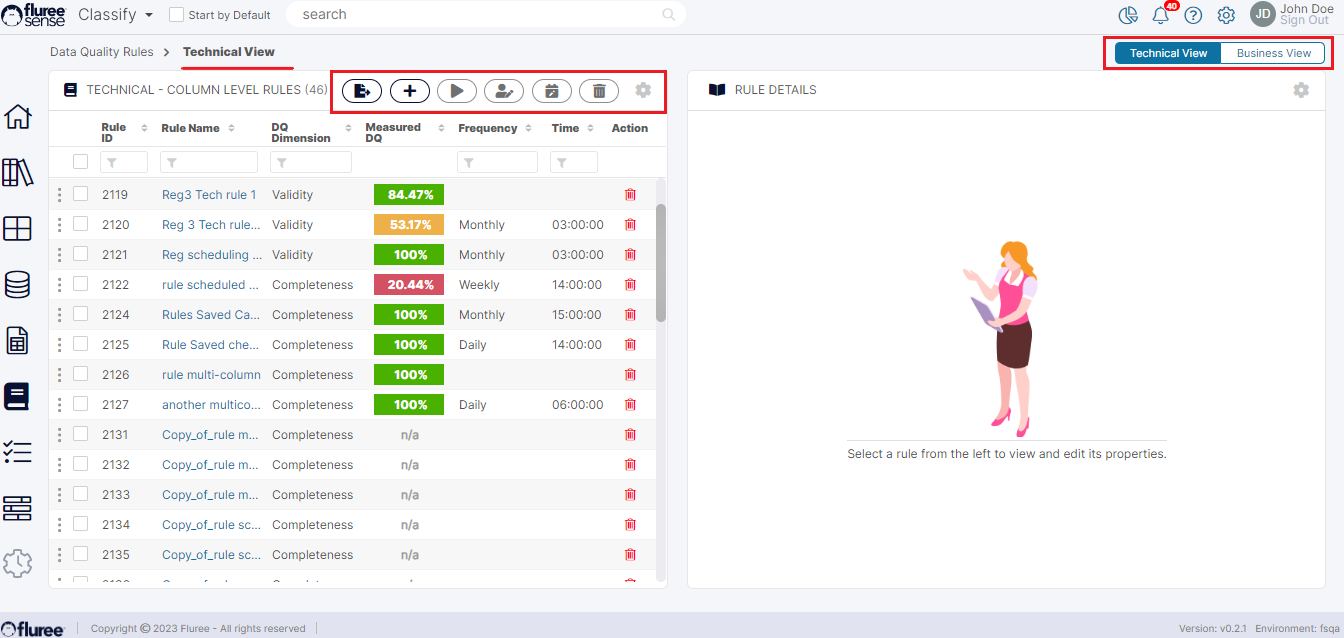Screen dimensions: 1344x638
Task: Open the notifications bell icon
Action: [1160, 15]
